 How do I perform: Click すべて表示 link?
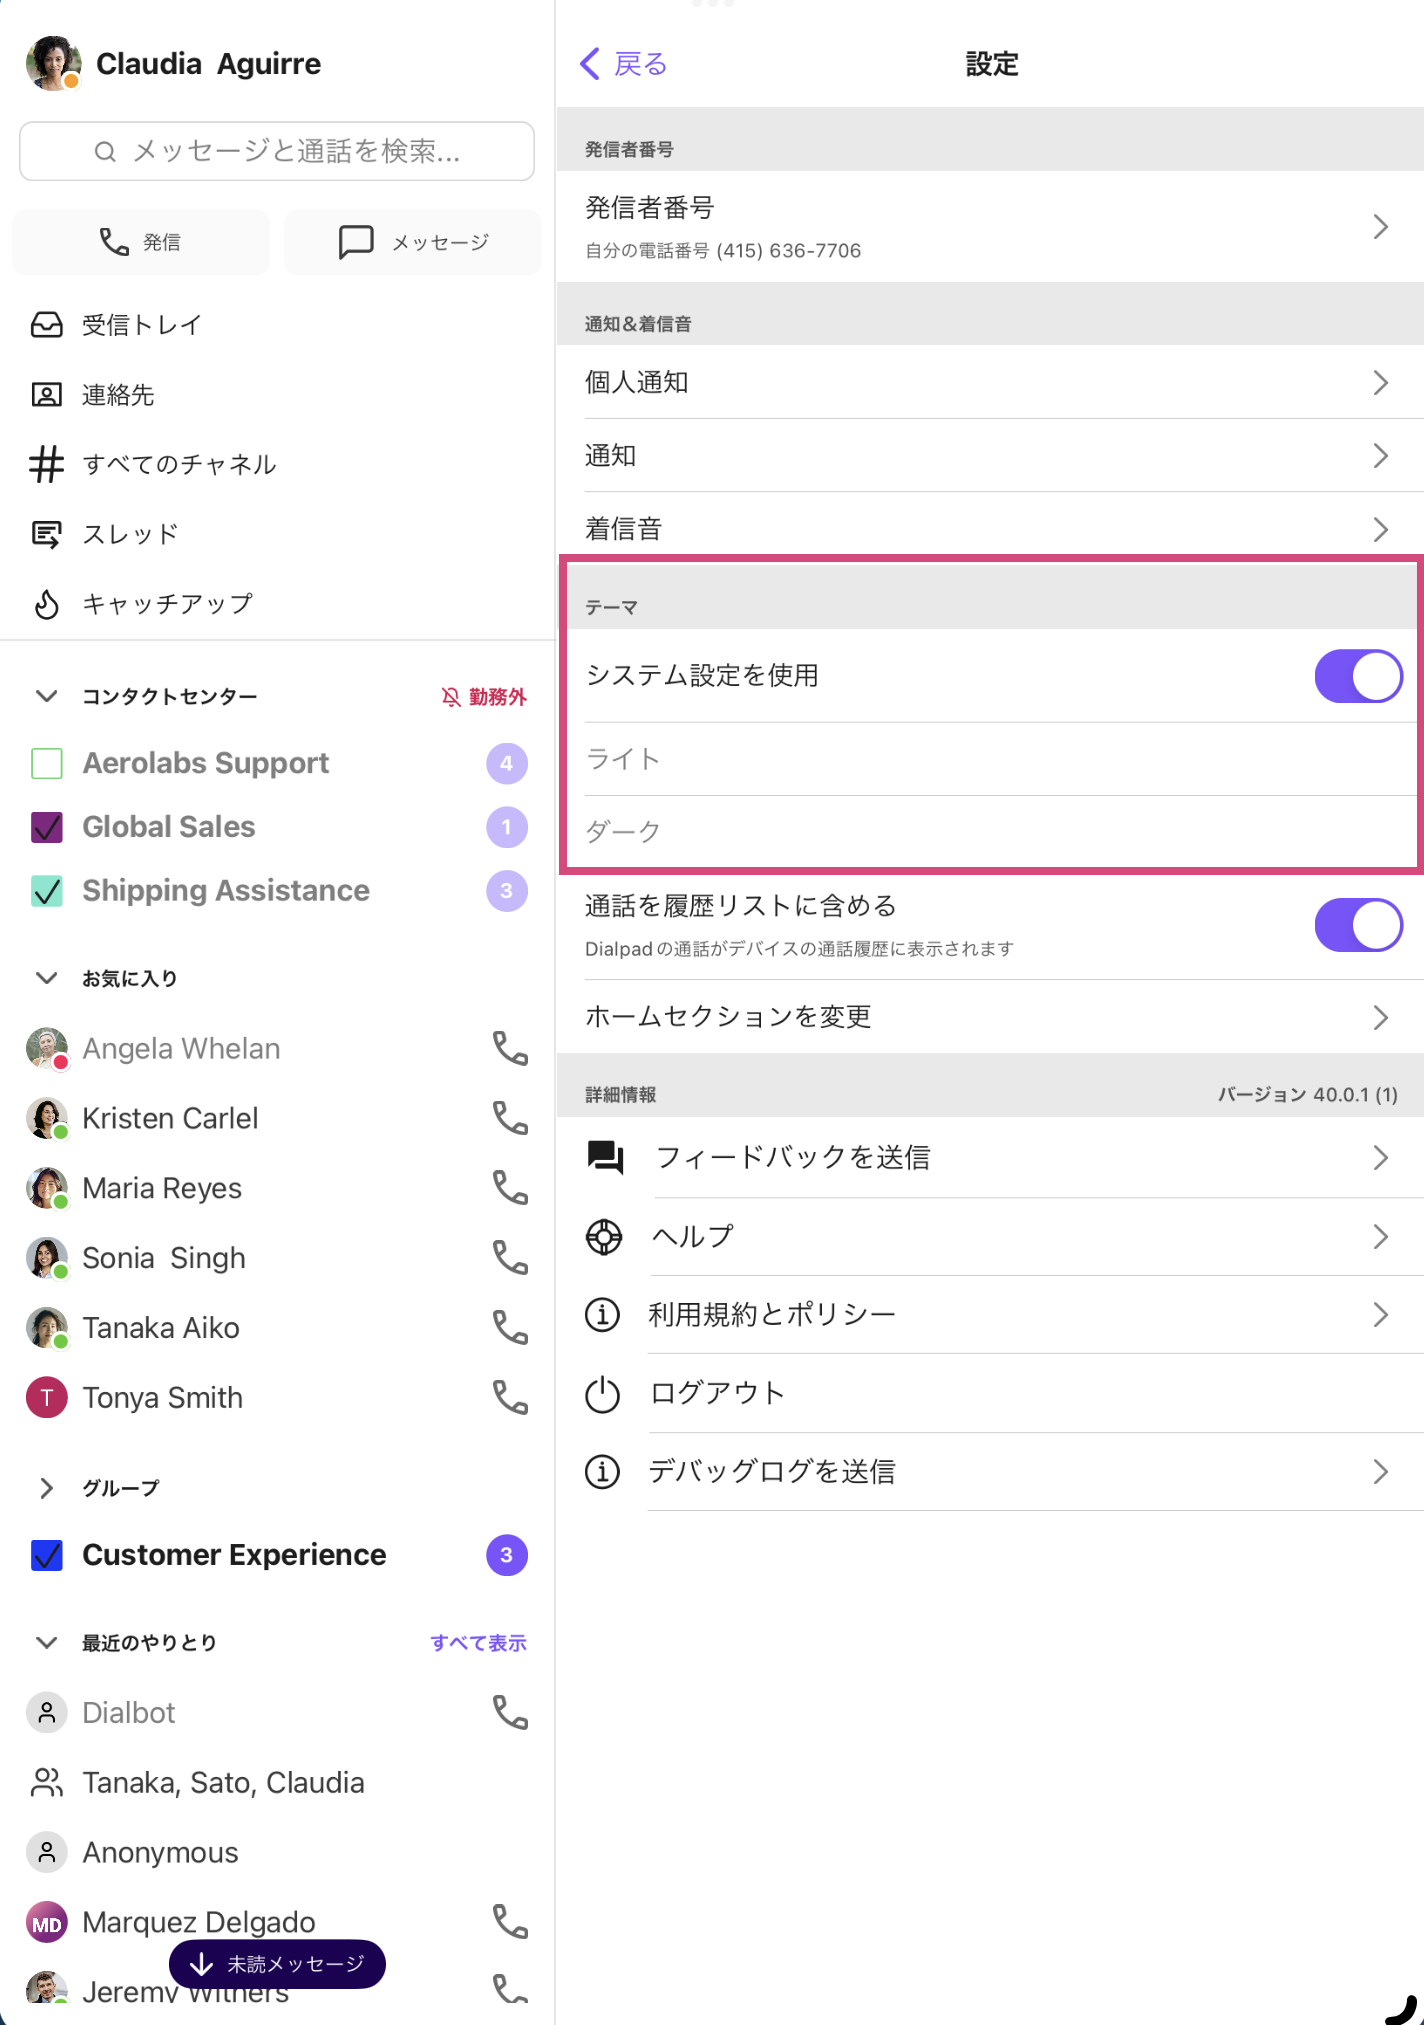pyautogui.click(x=478, y=1642)
